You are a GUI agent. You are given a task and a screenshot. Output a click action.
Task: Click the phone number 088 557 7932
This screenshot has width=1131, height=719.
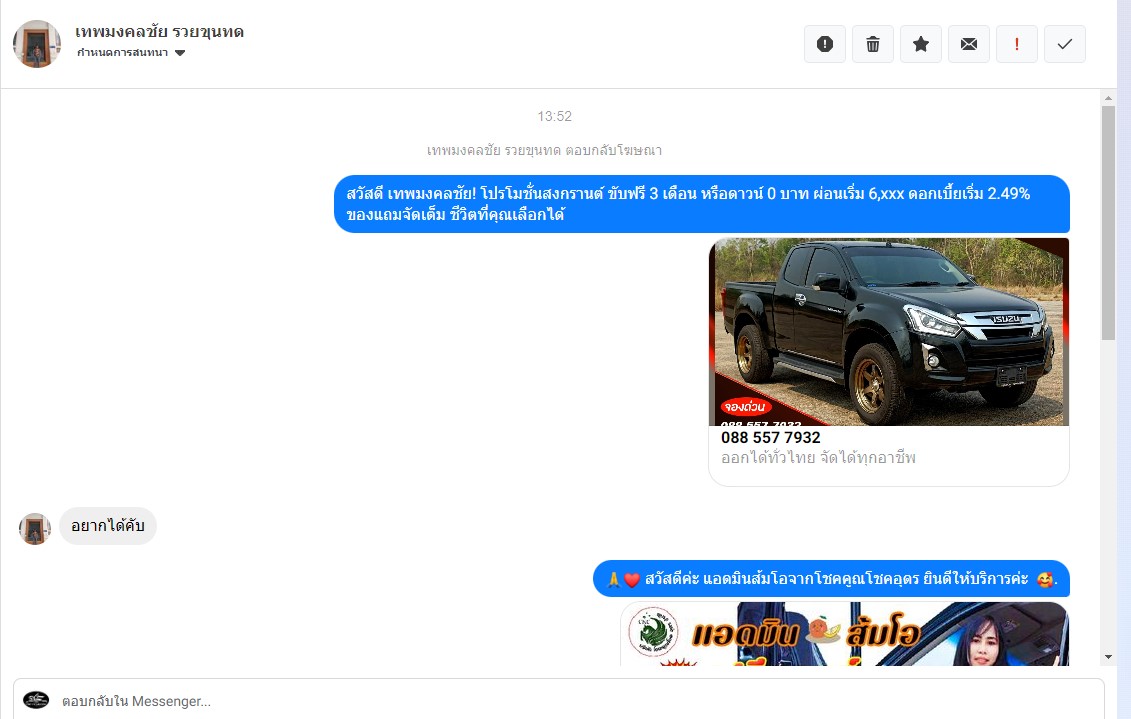pos(770,438)
